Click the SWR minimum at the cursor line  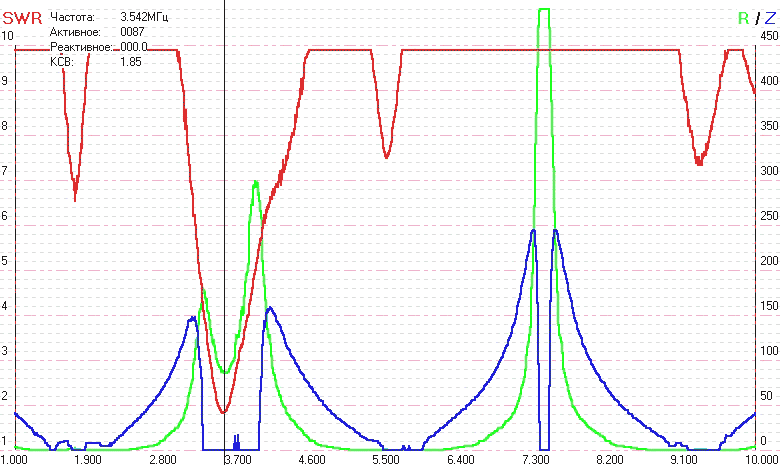point(224,412)
